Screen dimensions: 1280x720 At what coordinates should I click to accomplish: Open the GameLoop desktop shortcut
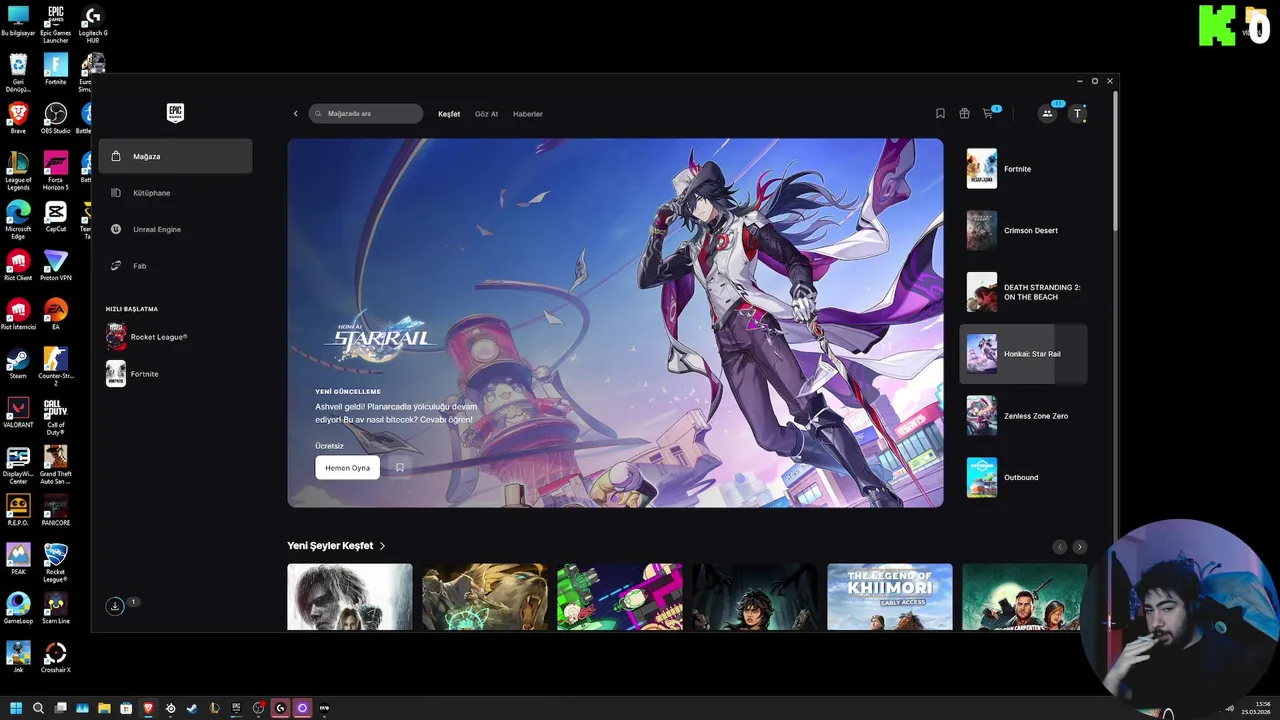coord(18,608)
